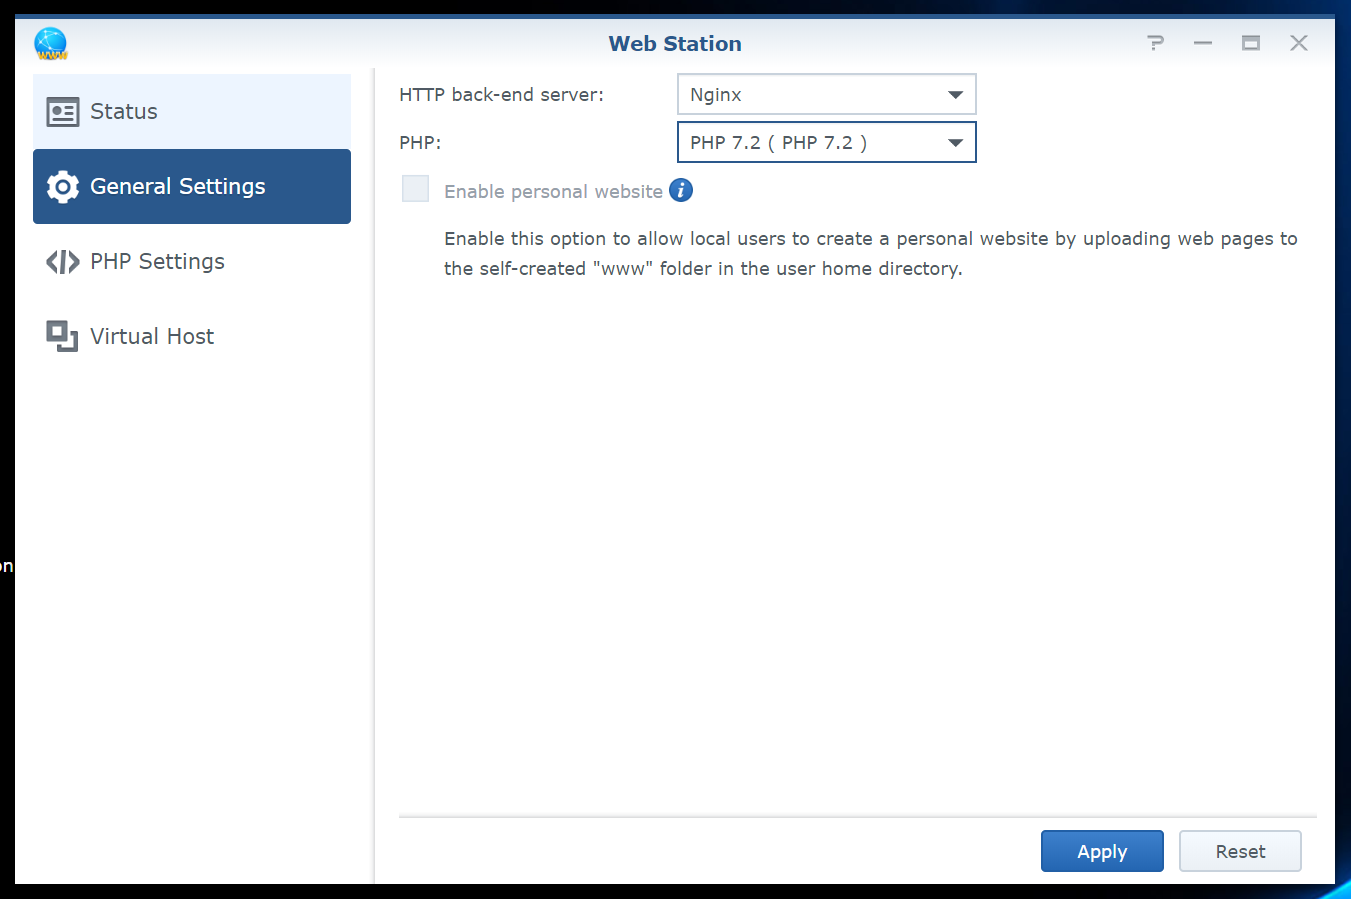This screenshot has width=1351, height=899.
Task: Click the PHP Settings code-bracket icon
Action: coord(62,262)
